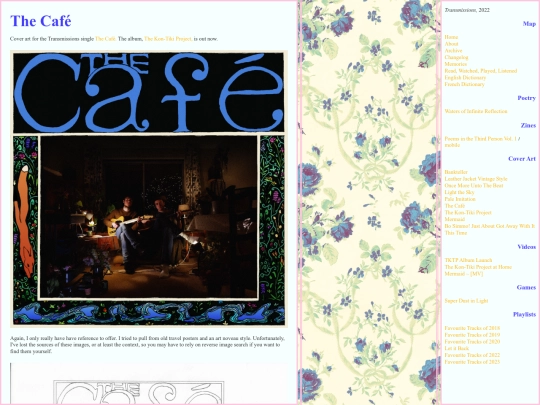Screen dimensions: 540x405
Task: Open Favourite Tracks of 2022 playlist
Action: (472, 355)
